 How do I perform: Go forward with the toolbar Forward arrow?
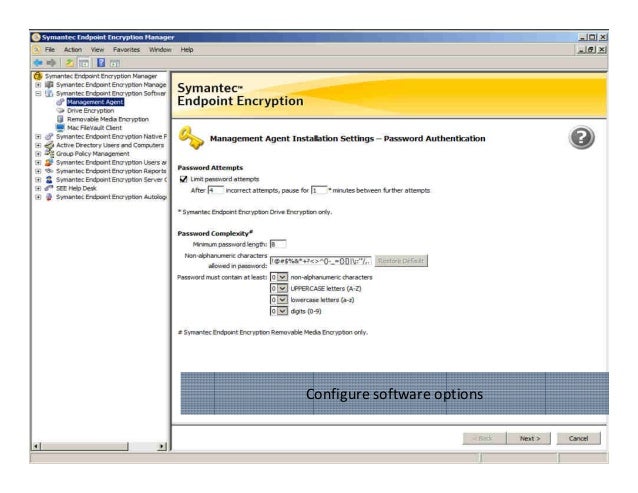pos(51,63)
